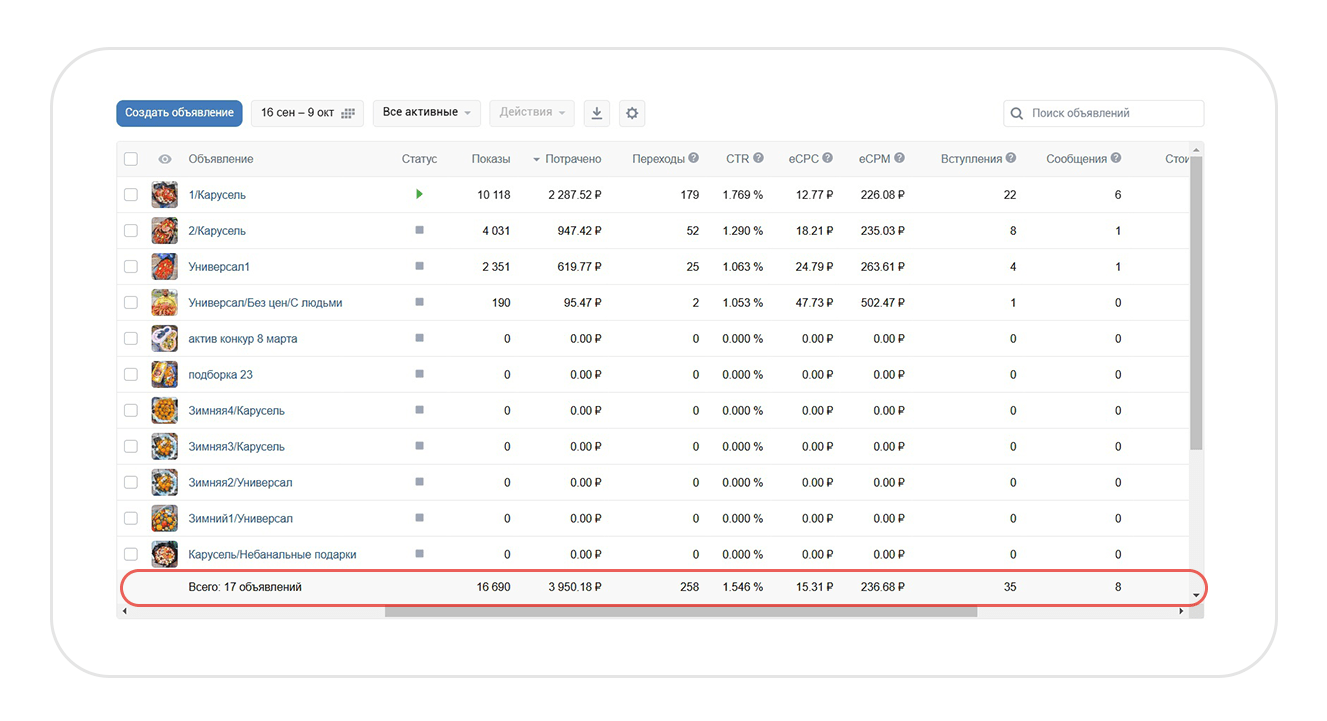1327x721 pixels.
Task: Sort table by Показы column header
Action: click(490, 159)
